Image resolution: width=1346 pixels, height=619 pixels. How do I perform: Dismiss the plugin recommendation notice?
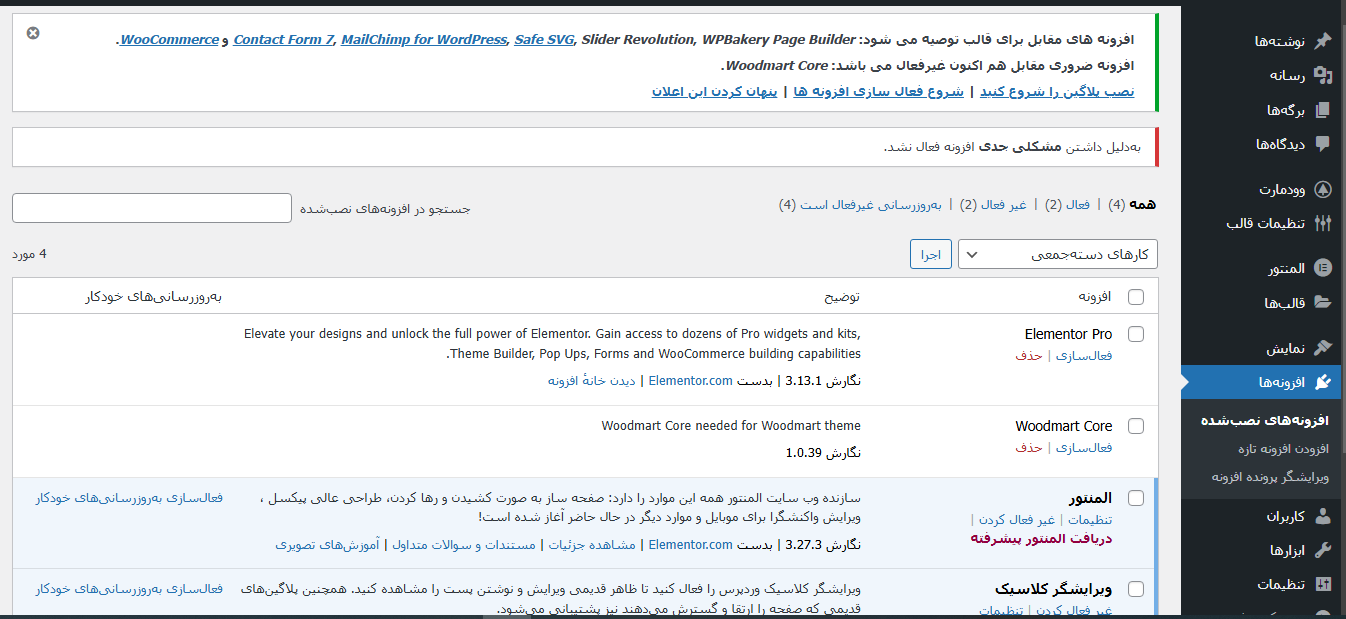[x=33, y=33]
